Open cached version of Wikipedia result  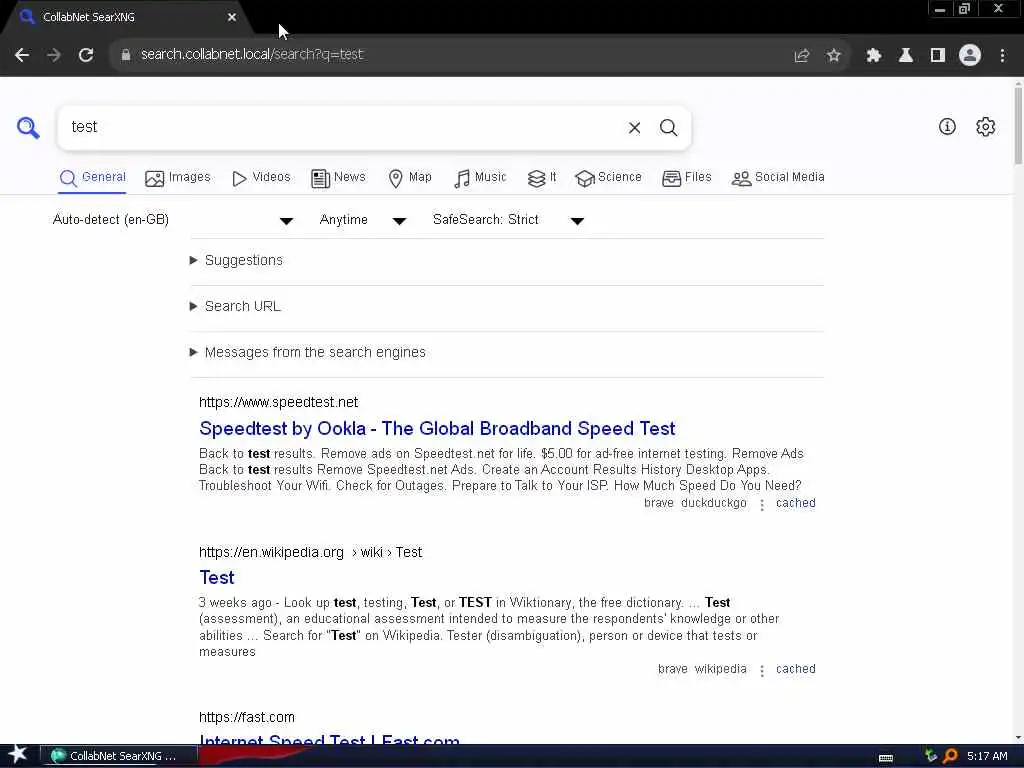click(795, 669)
